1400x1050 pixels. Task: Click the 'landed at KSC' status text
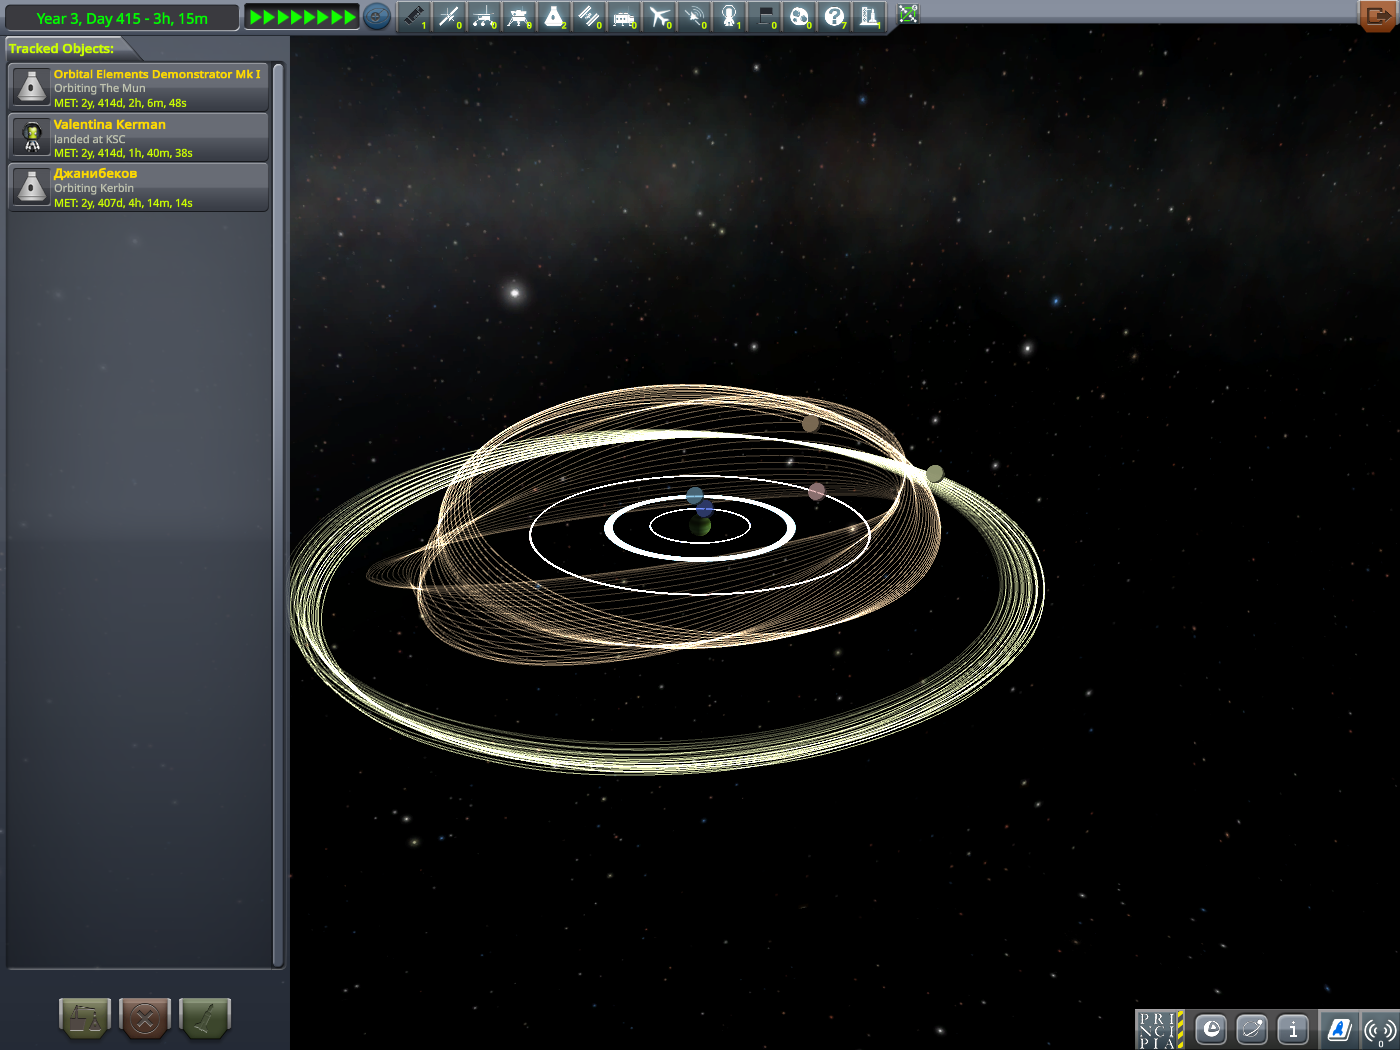coord(90,139)
